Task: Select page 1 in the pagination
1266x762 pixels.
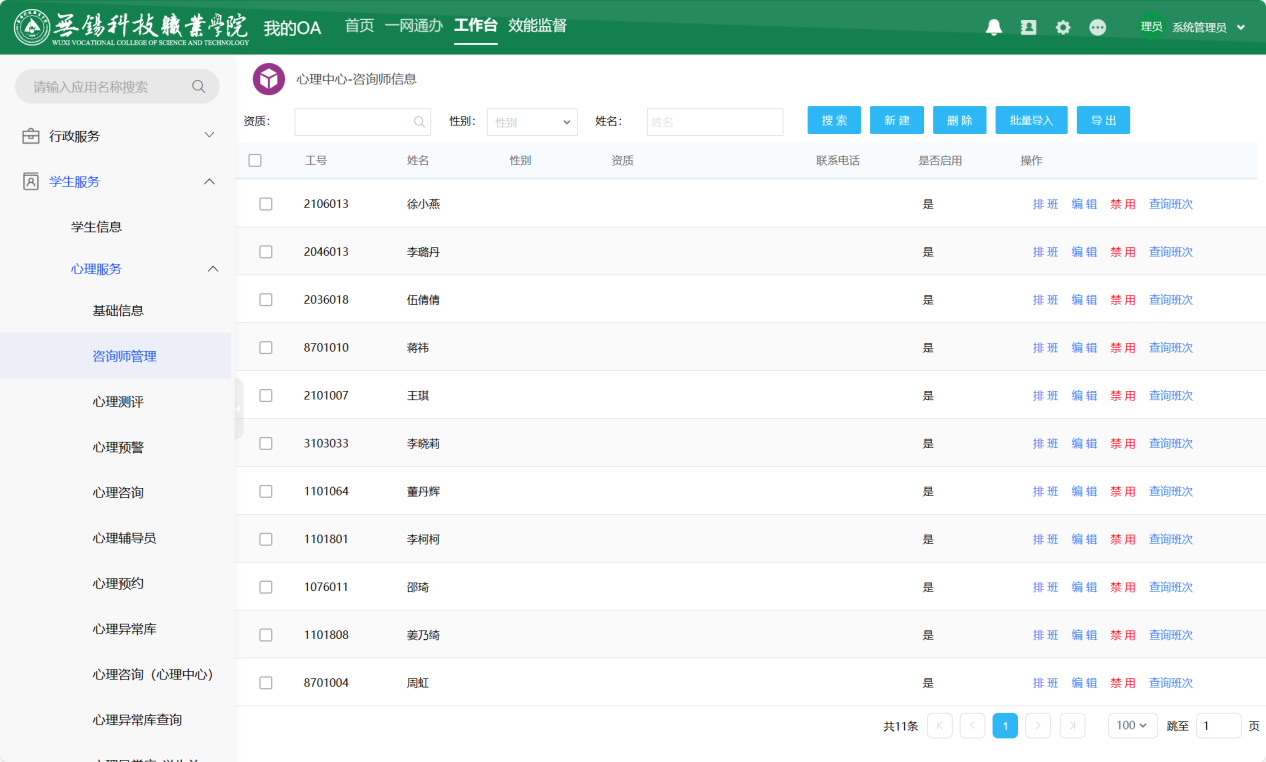Action: 1005,726
